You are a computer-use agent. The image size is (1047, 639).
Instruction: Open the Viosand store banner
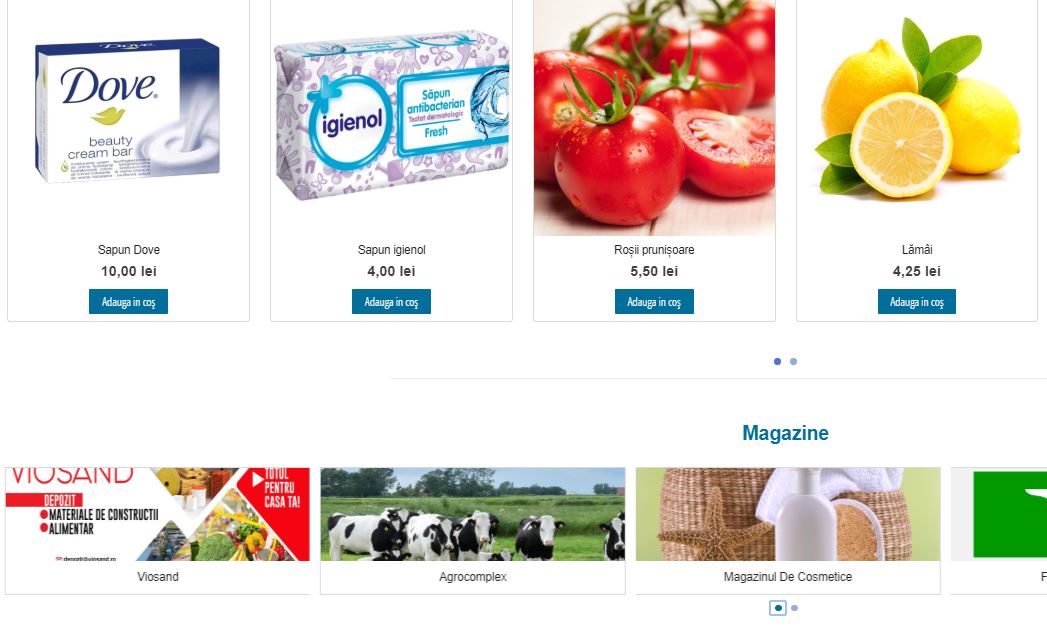158,514
